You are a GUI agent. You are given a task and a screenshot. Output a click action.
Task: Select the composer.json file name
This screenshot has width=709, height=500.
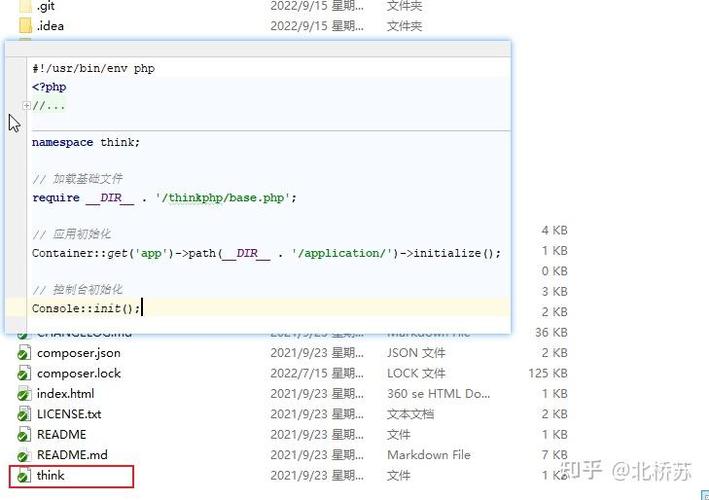tap(79, 353)
